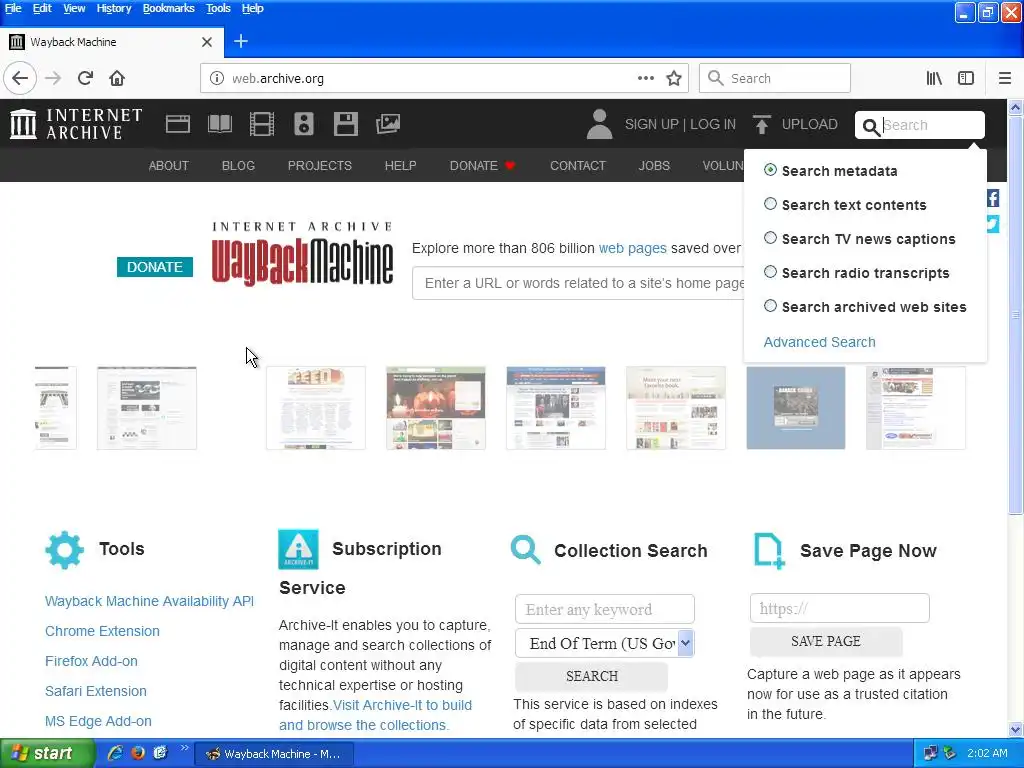Go to the browser Home icon
The height and width of the screenshot is (768, 1024).
click(x=117, y=78)
